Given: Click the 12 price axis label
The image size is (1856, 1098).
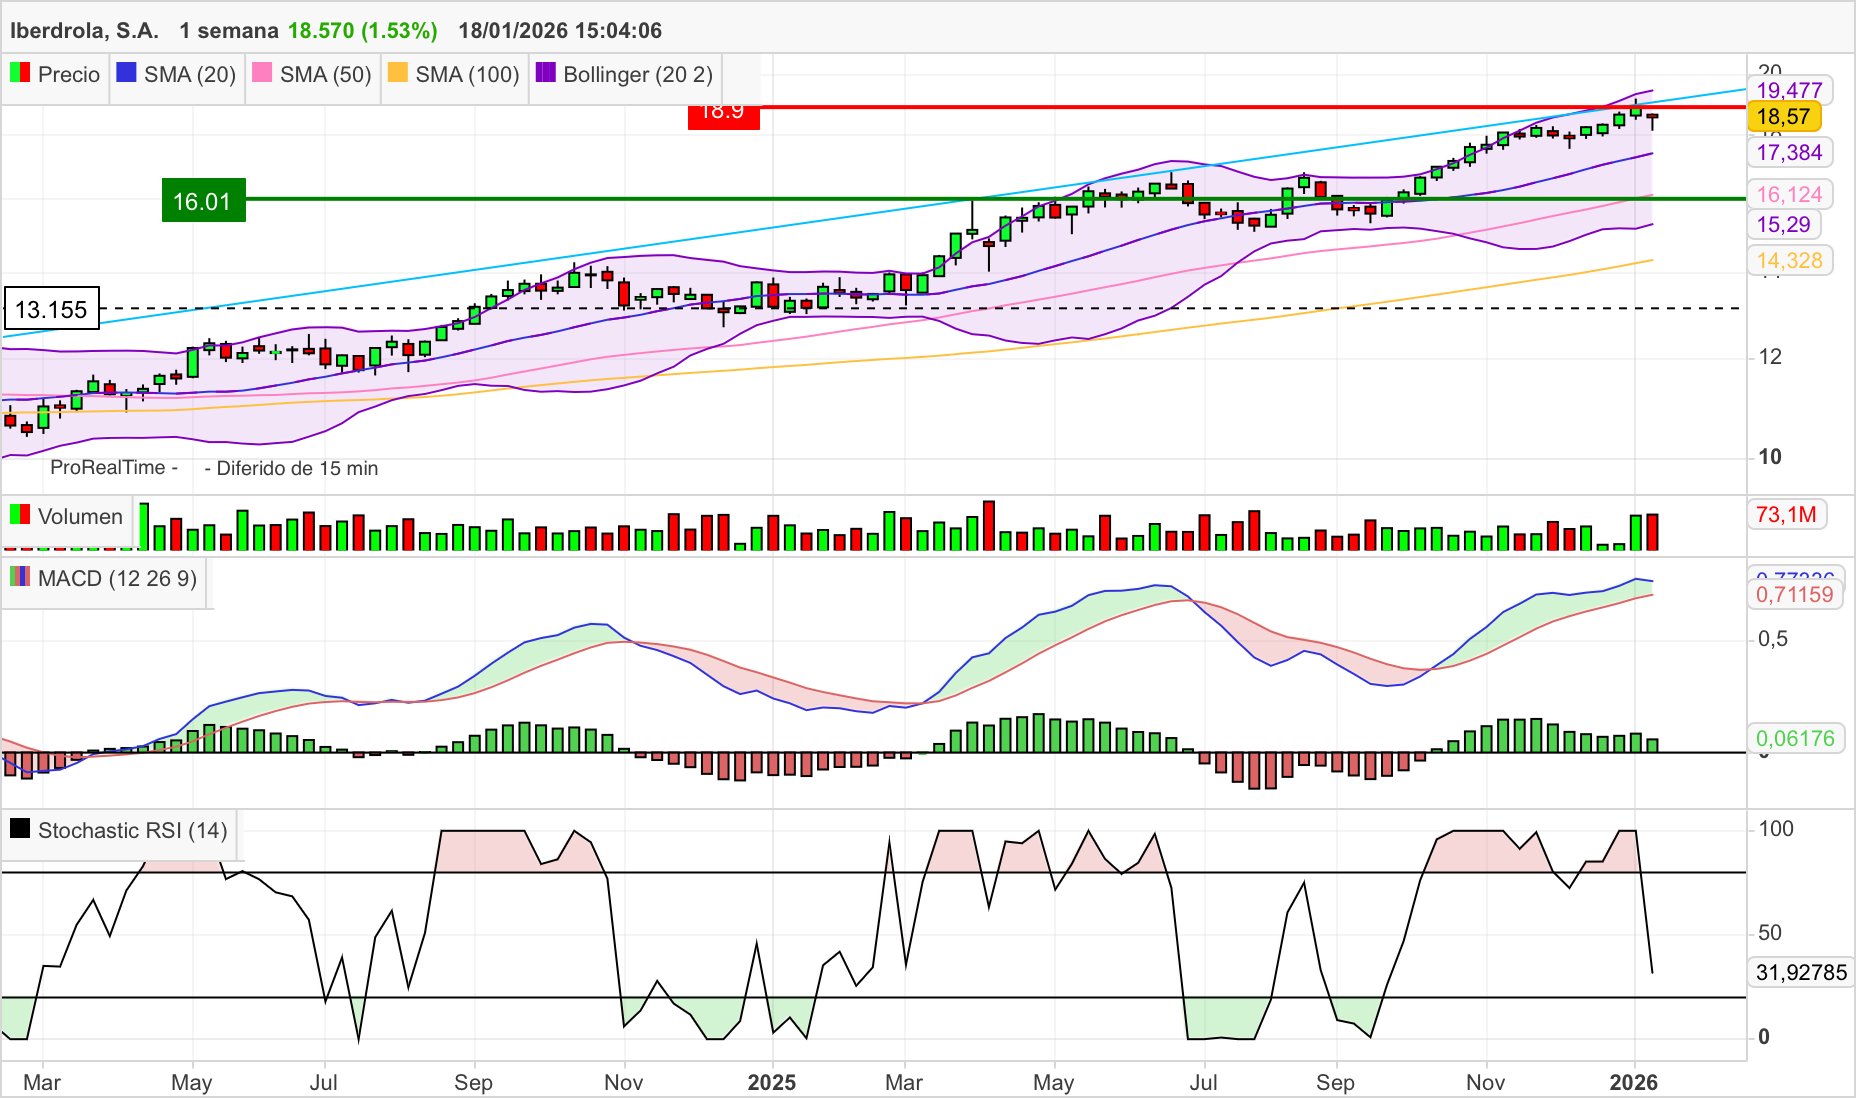Looking at the screenshot, I should point(1770,357).
